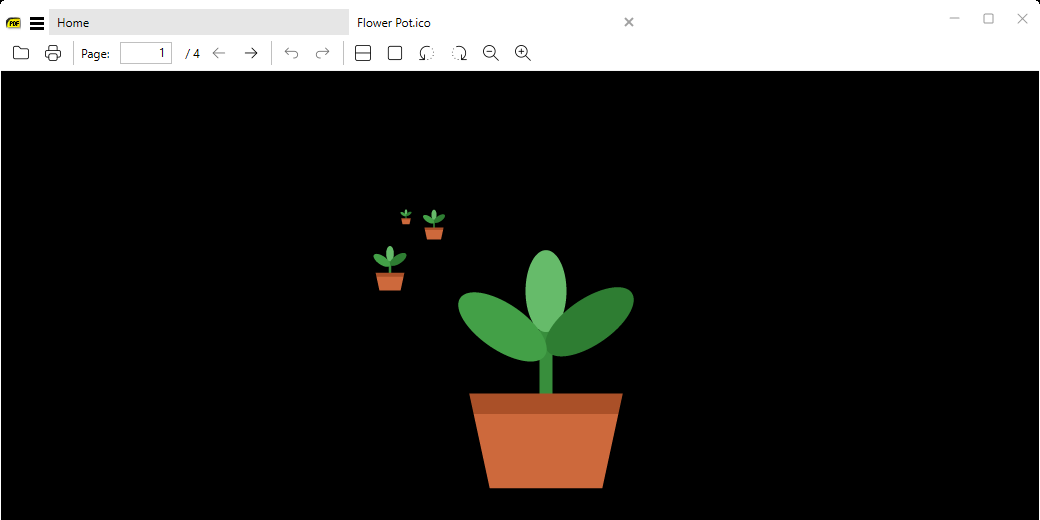The image size is (1040, 520).
Task: Zoom in with the plus magnifier
Action: click(523, 53)
